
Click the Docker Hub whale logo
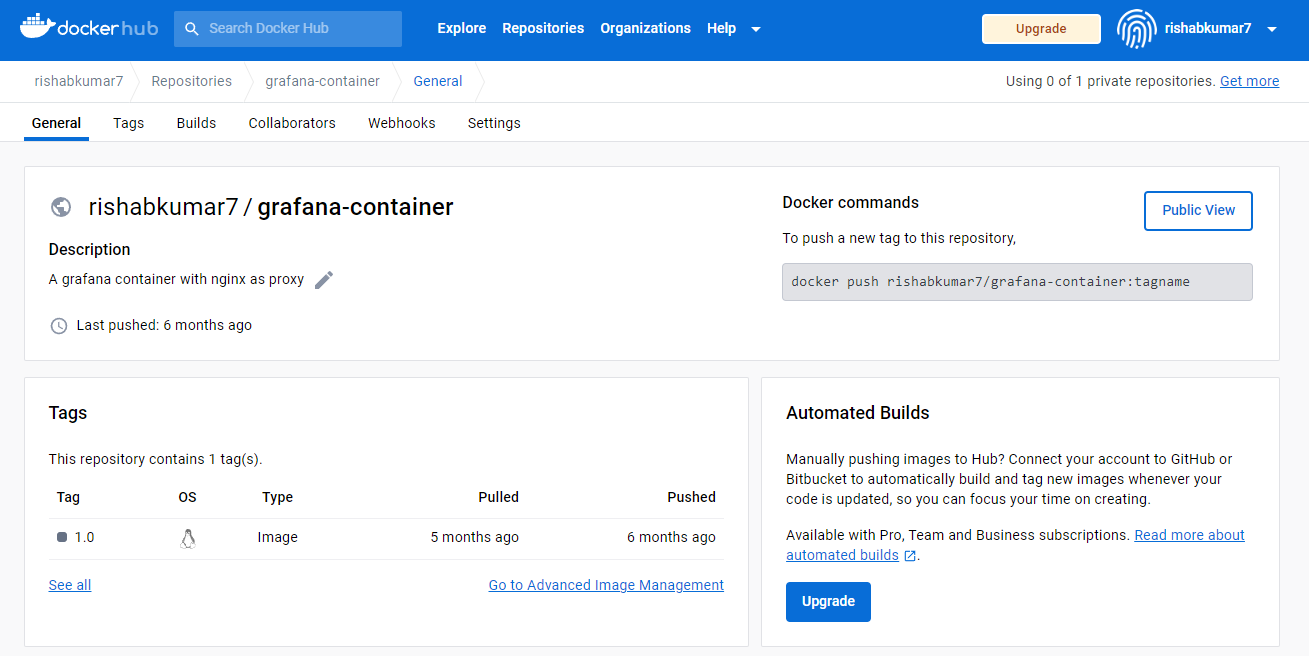(88, 27)
